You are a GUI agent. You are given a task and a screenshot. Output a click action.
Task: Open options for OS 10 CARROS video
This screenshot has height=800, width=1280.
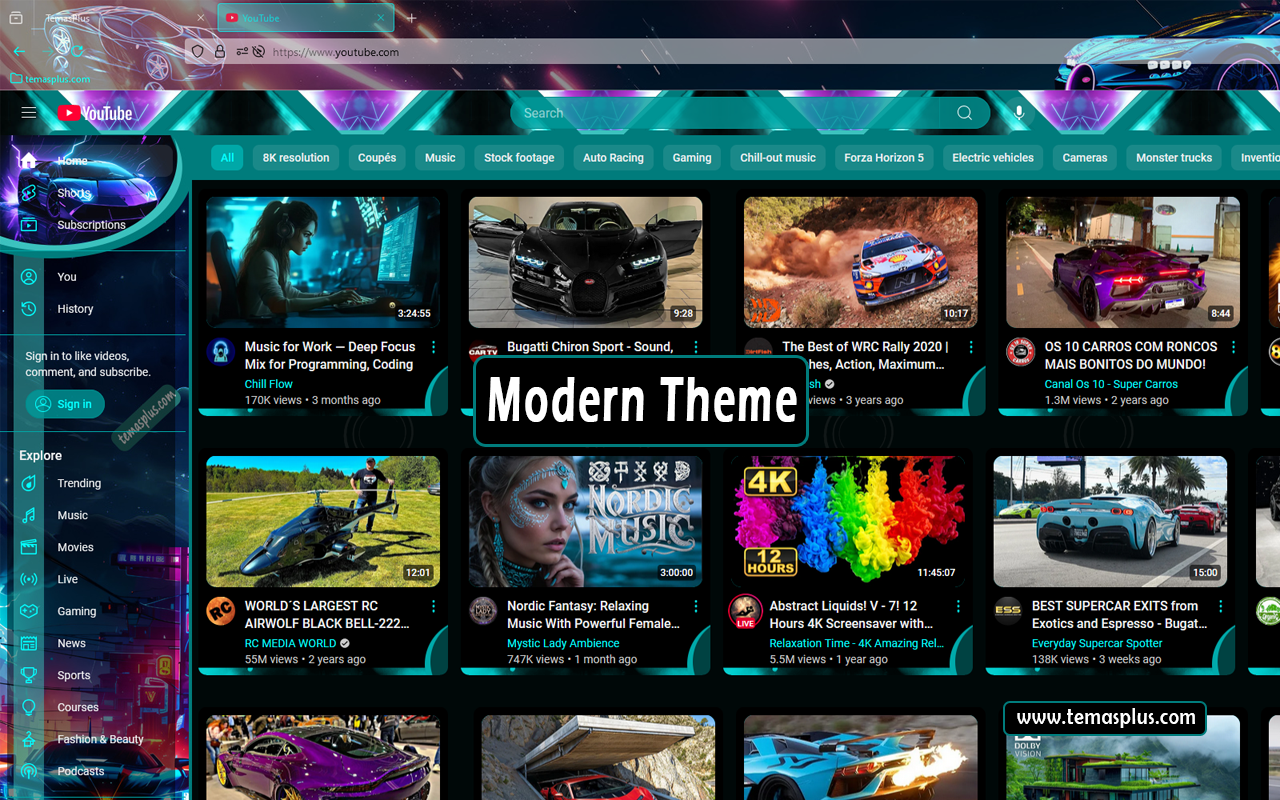[x=1233, y=347]
